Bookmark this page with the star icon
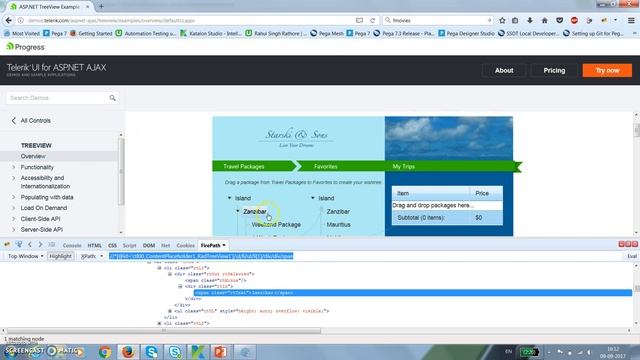 502,20
